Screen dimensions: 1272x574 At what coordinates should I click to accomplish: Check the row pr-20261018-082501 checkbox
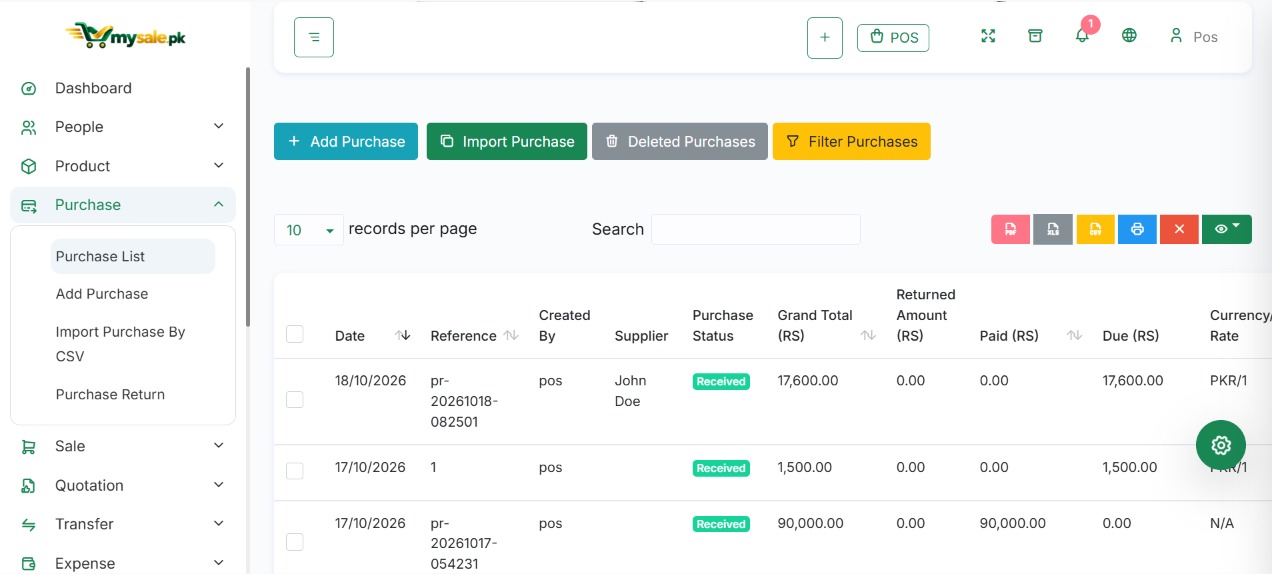point(294,399)
